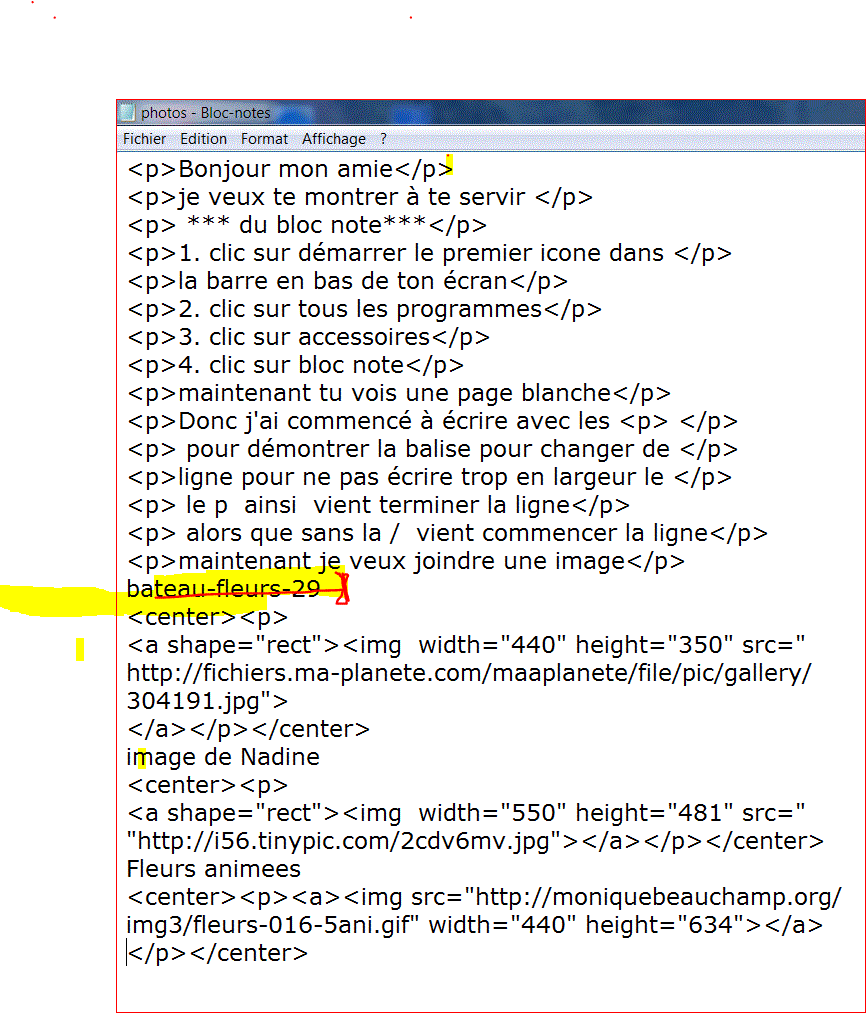
Task: Click '2. clic sur tous les programmes' line
Action: [x=364, y=309]
